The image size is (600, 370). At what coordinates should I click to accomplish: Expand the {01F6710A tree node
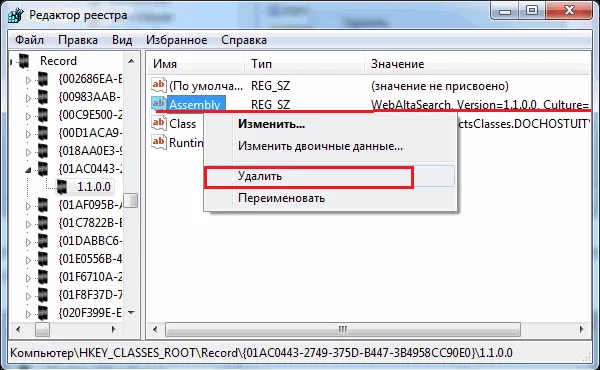(28, 278)
